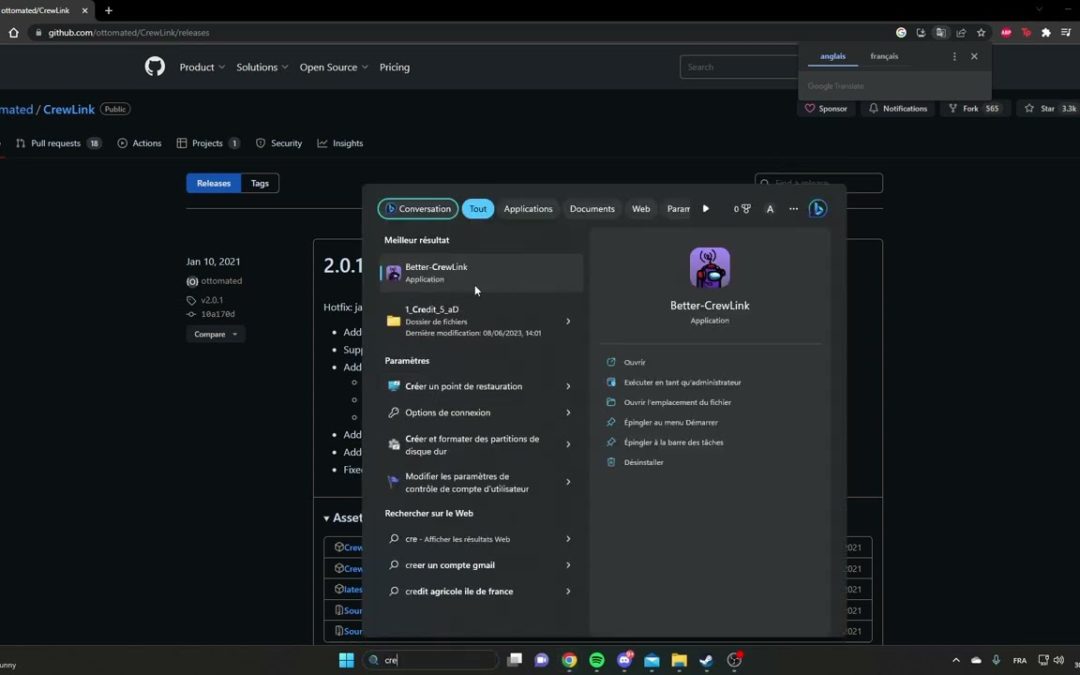Viewport: 1080px width, 675px height.
Task: Open the rewards points icon in search panel
Action: [742, 209]
